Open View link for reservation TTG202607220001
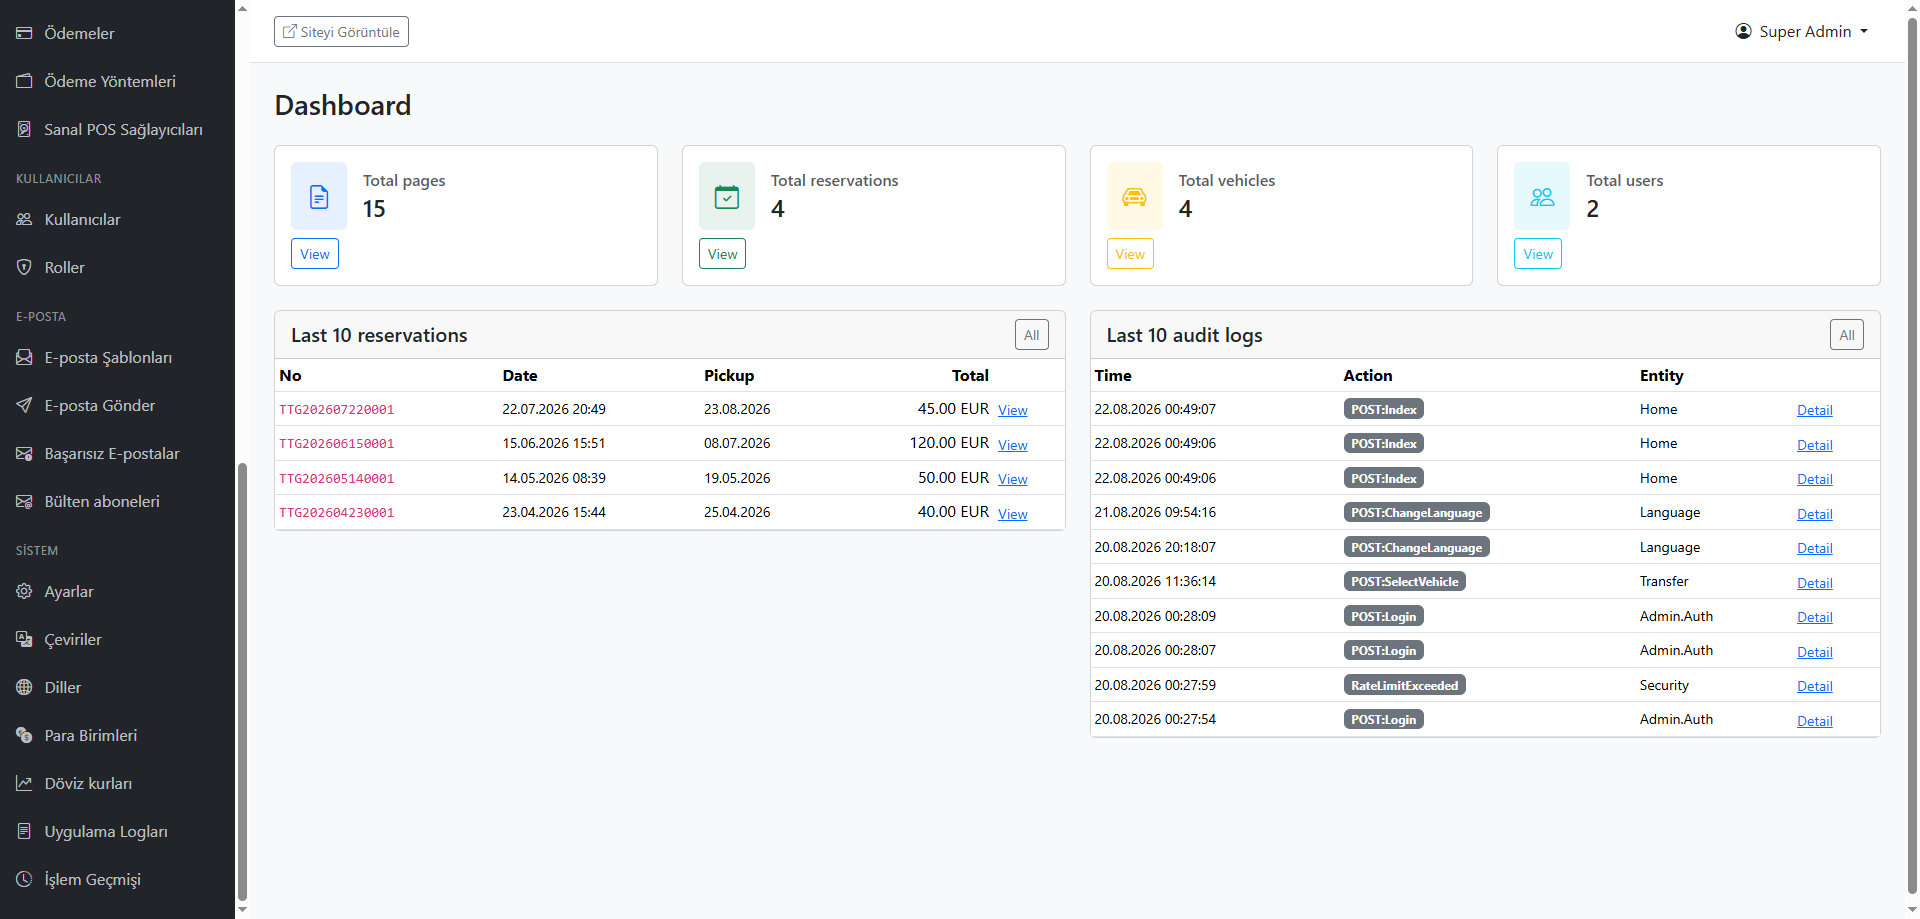The image size is (1920, 919). (1013, 410)
